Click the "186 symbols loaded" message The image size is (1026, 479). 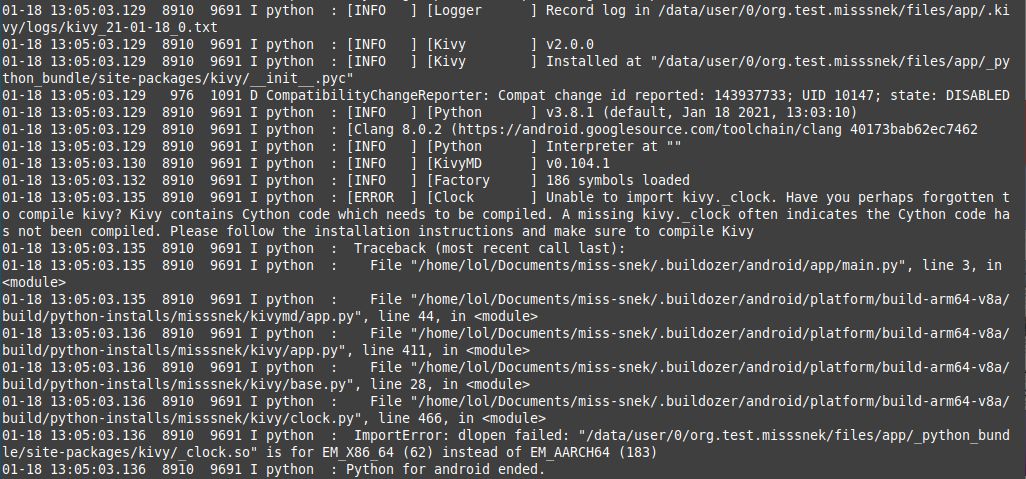point(618,180)
